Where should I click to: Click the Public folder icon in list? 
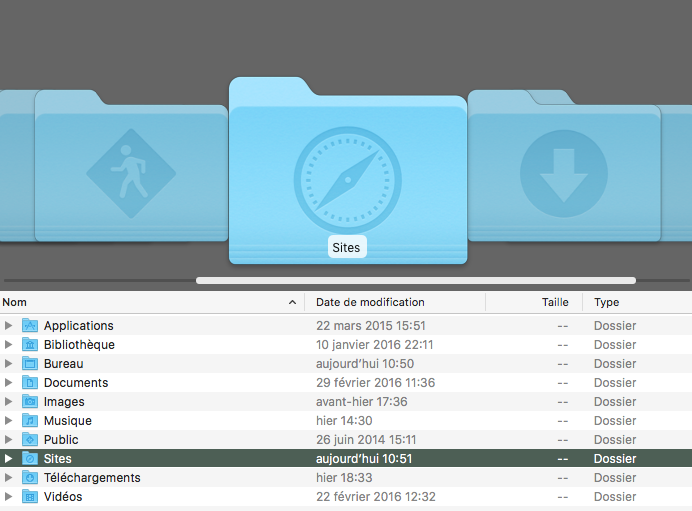point(30,440)
